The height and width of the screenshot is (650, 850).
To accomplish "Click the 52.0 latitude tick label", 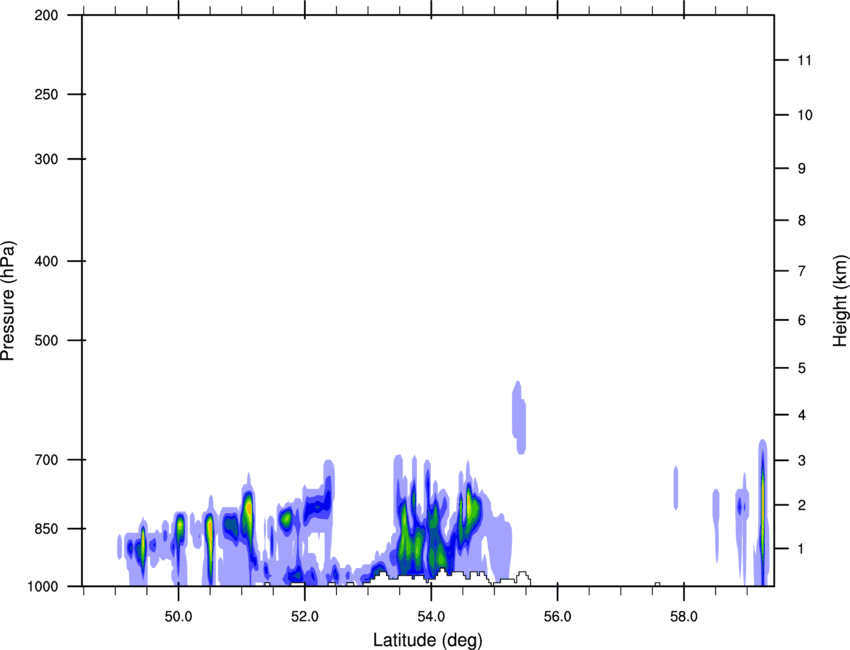I will 305,617.
